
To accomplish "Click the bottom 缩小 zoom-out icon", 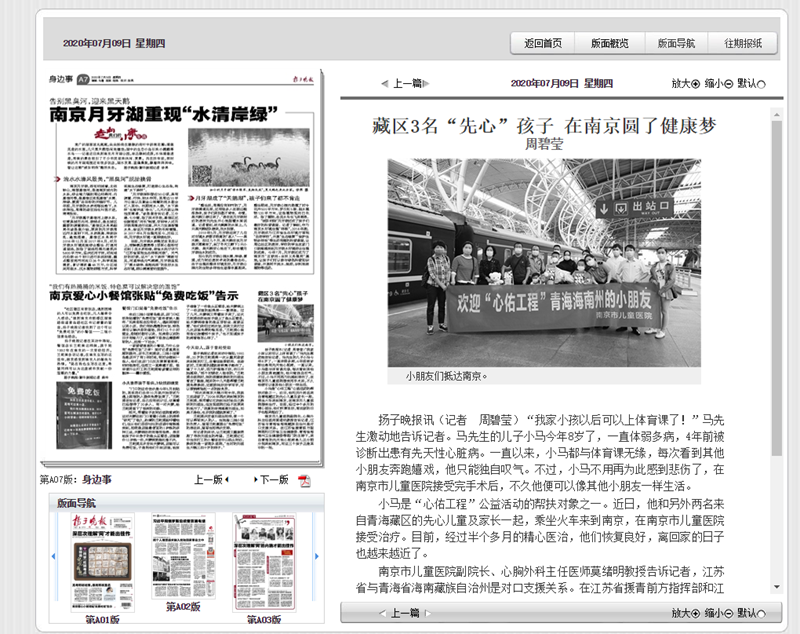I will pos(729,613).
